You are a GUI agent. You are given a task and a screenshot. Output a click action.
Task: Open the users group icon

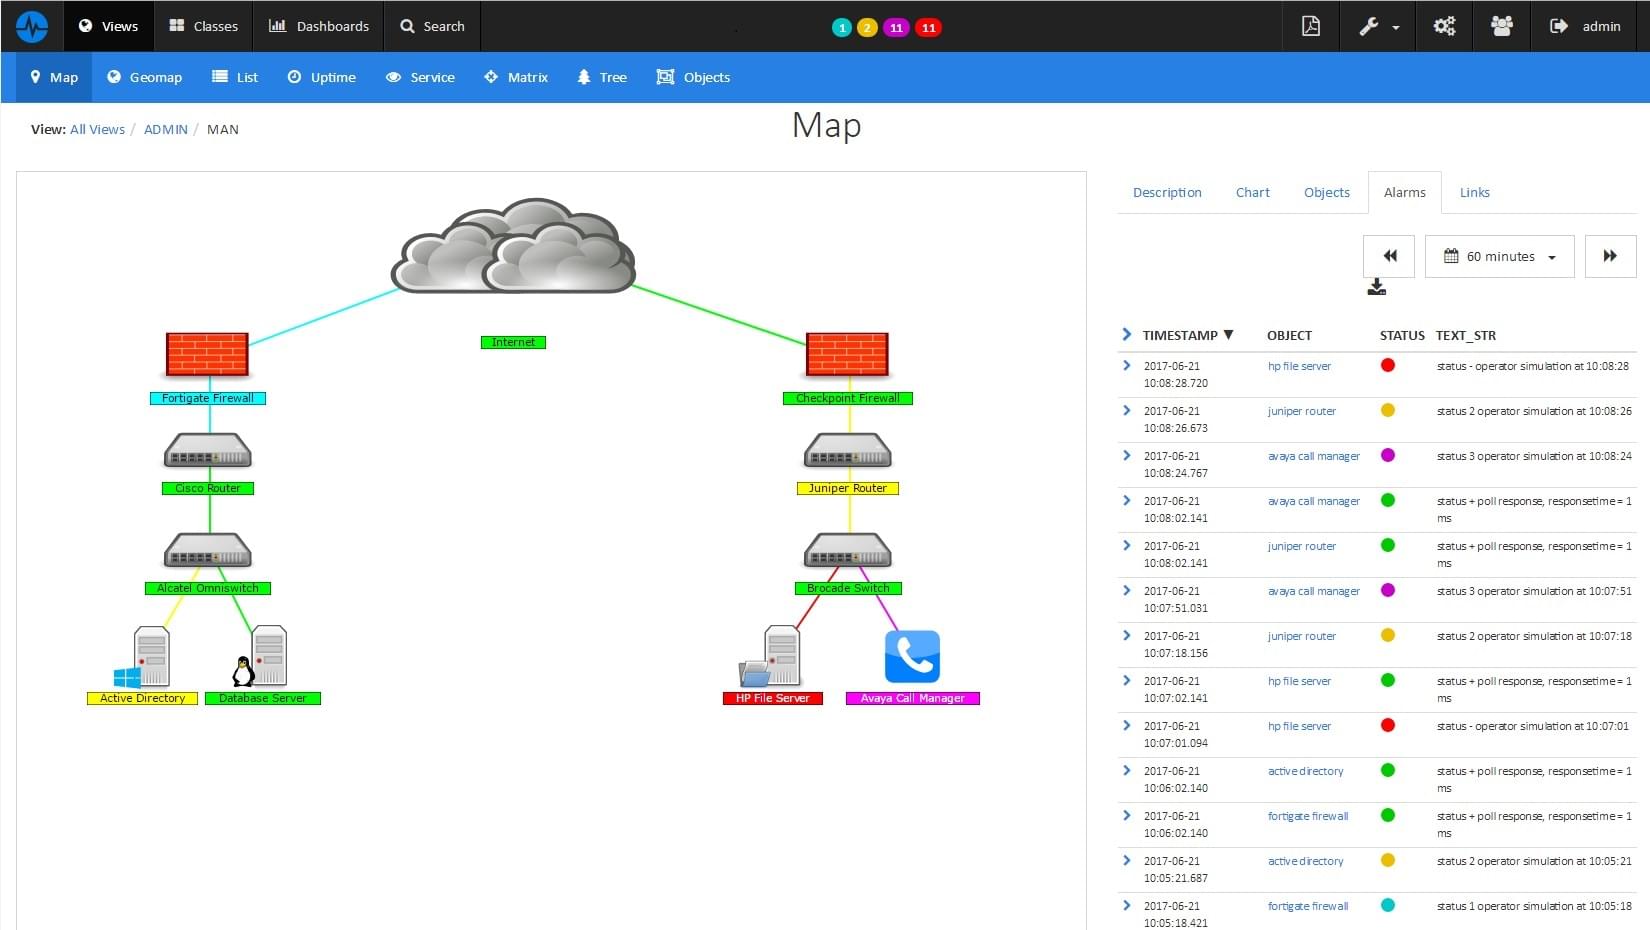[x=1501, y=26]
